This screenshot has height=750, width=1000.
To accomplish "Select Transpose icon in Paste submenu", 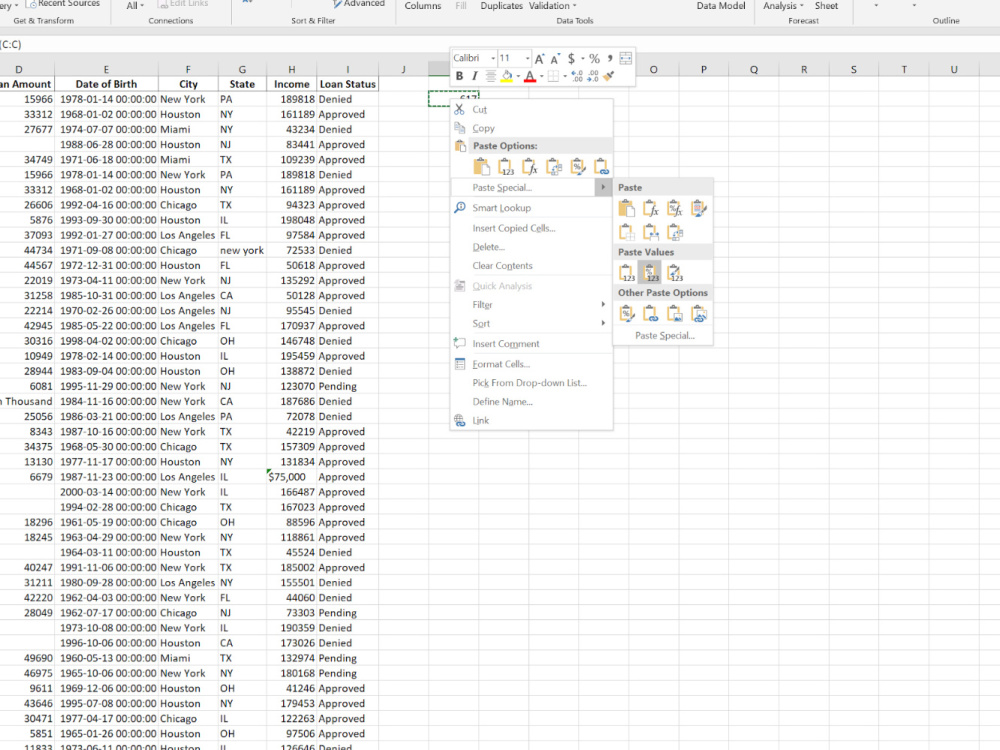I will tap(675, 232).
